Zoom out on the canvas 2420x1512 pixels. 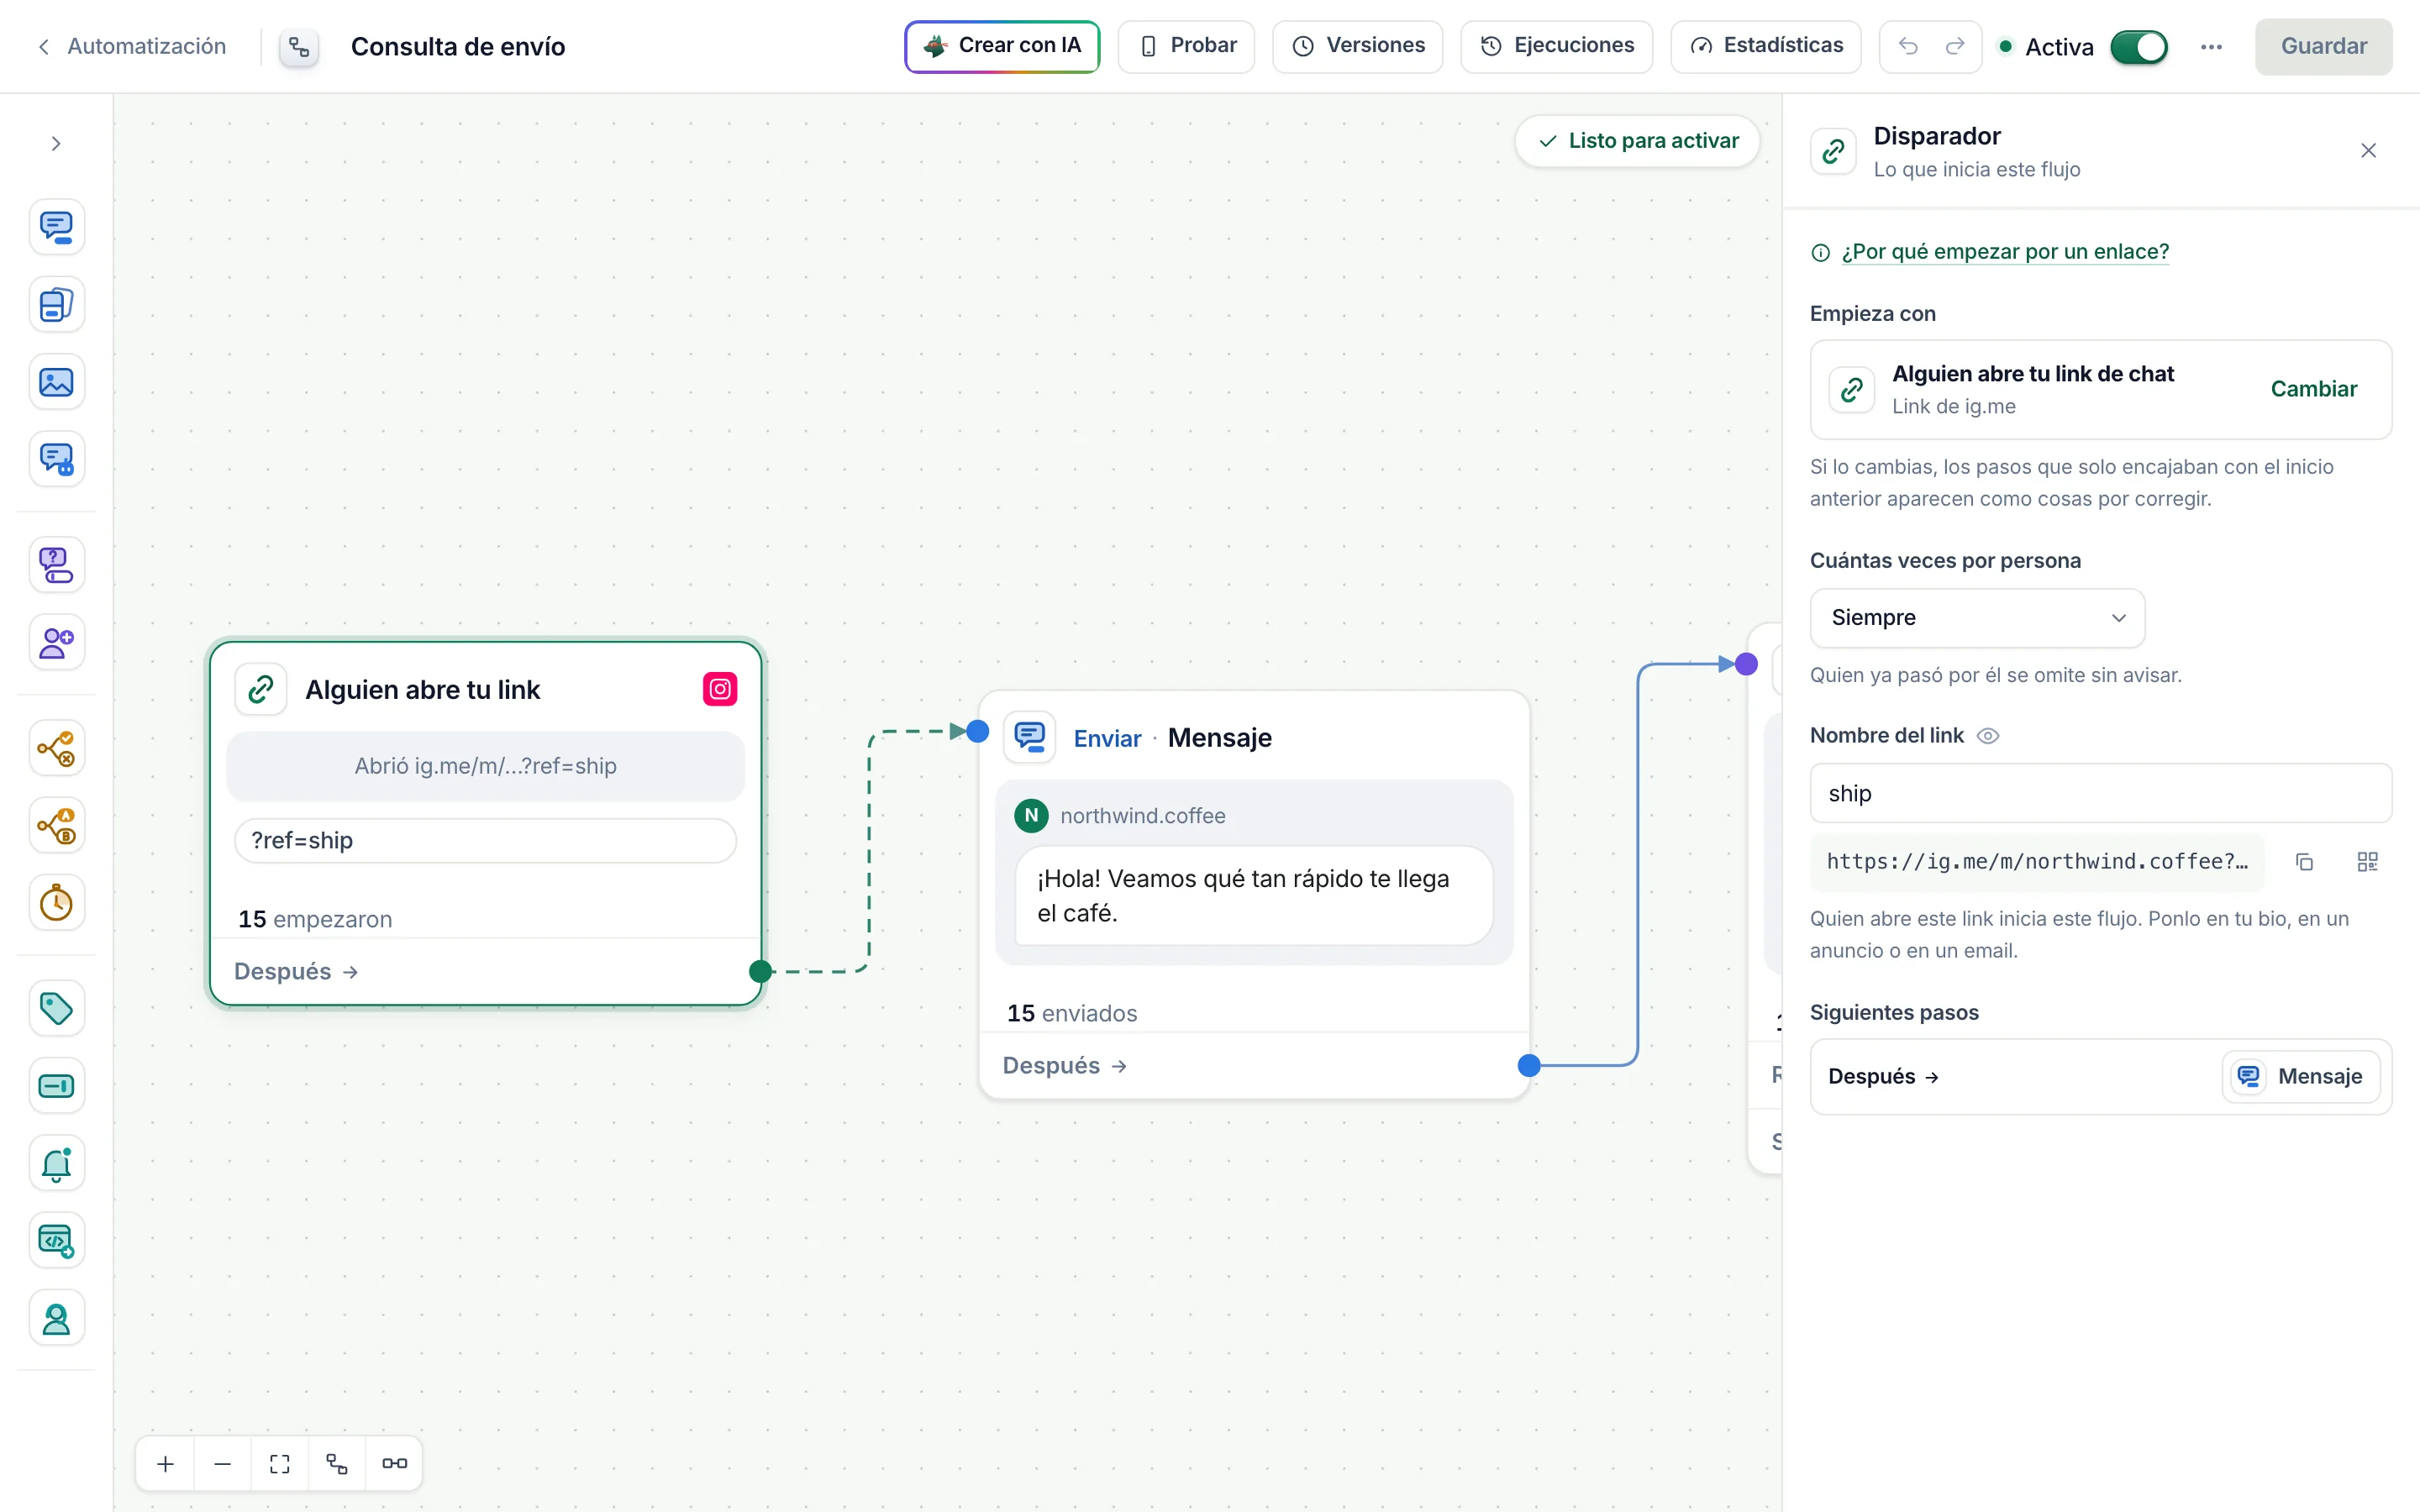[x=223, y=1464]
